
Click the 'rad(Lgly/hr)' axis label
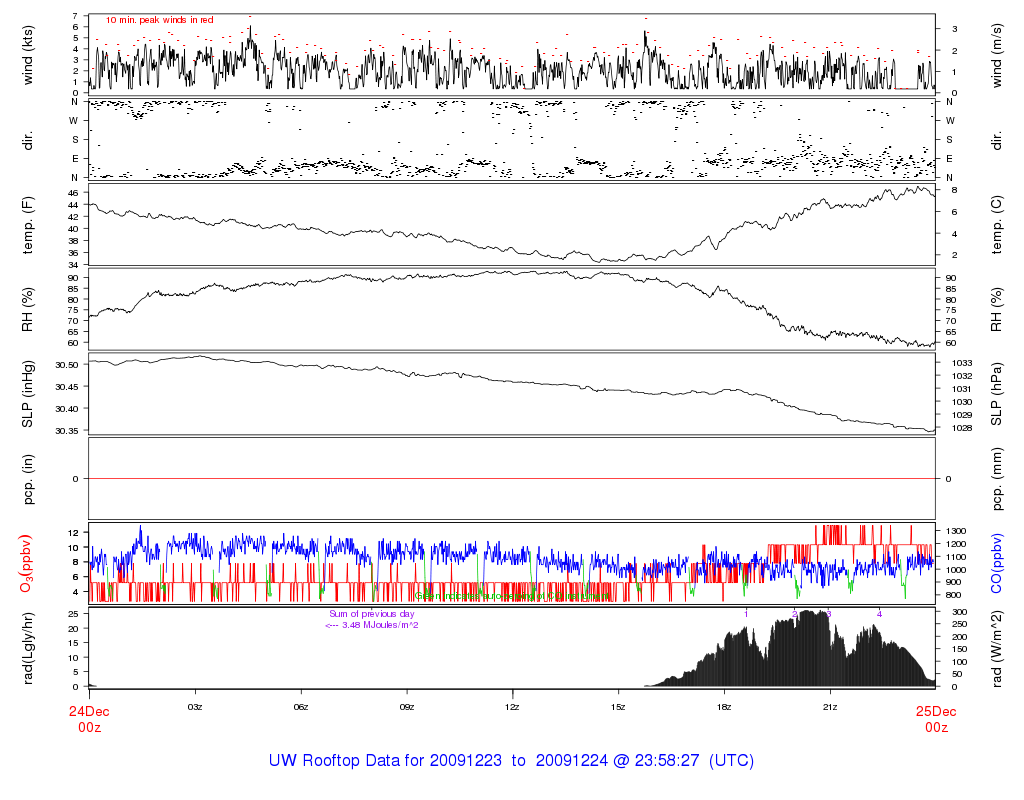point(27,648)
